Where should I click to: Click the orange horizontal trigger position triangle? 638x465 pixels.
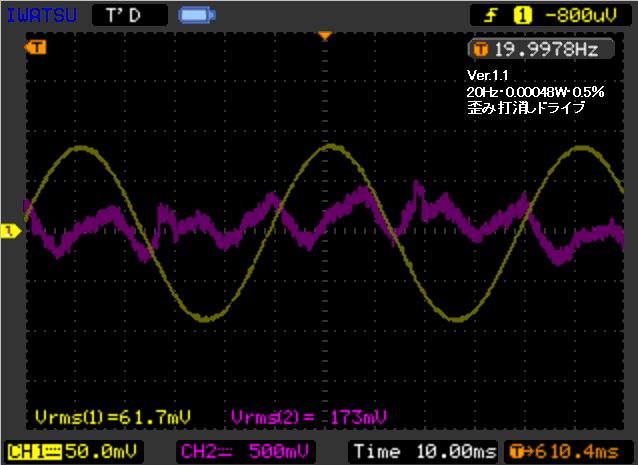324,37
